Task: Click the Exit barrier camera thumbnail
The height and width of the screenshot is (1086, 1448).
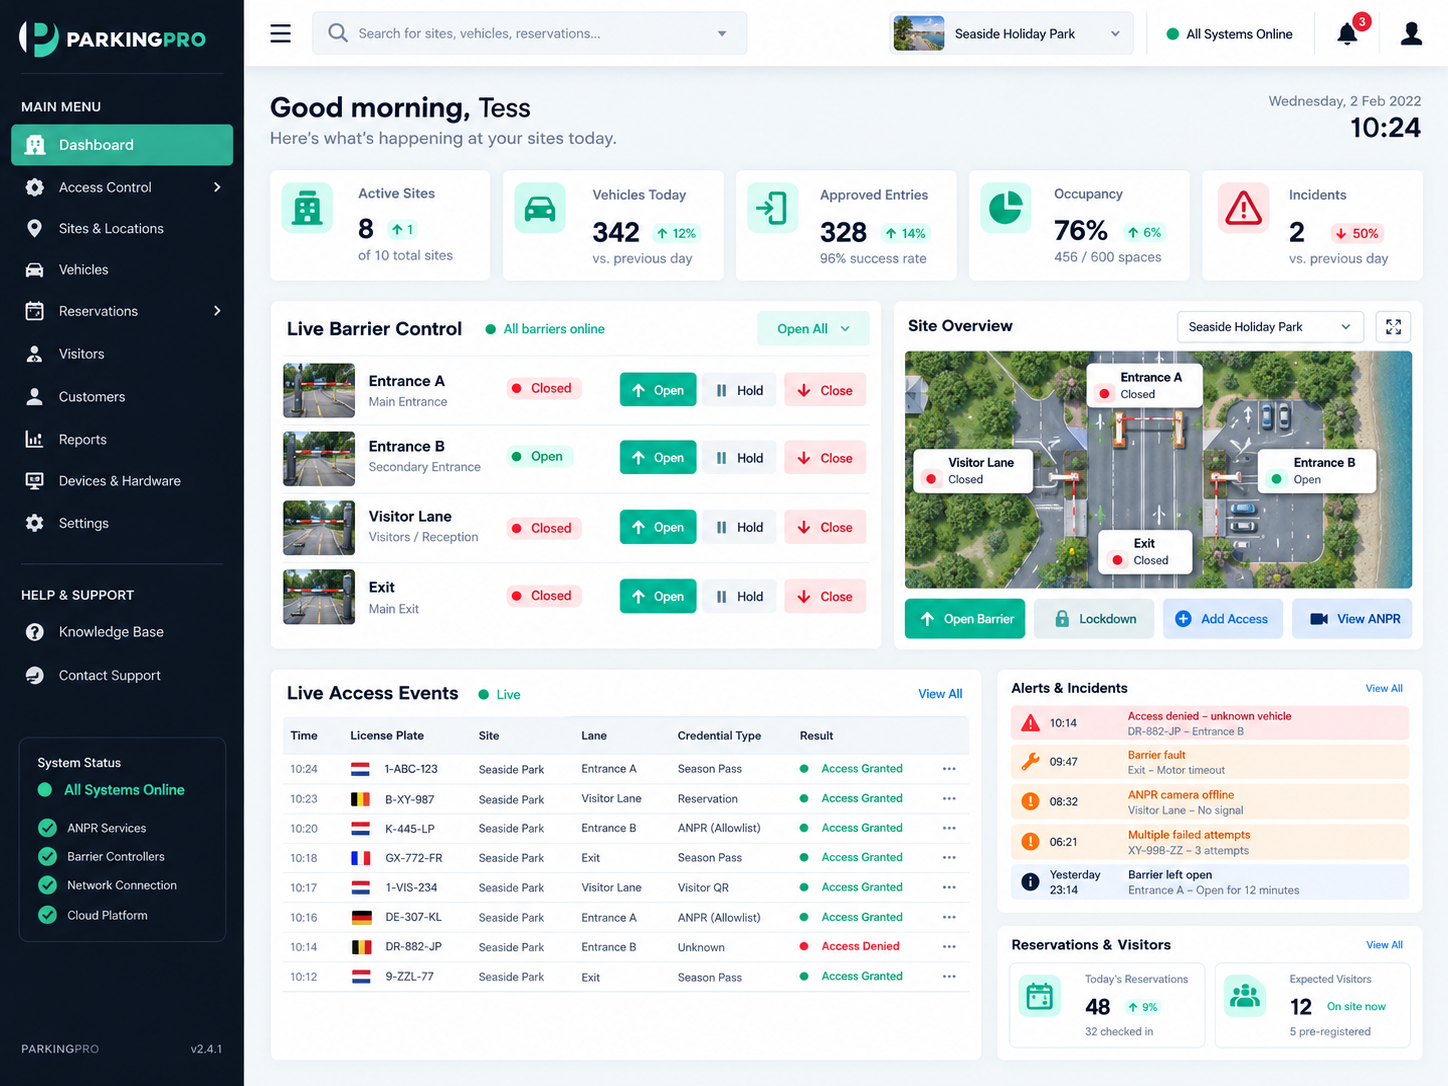Action: 319,597
